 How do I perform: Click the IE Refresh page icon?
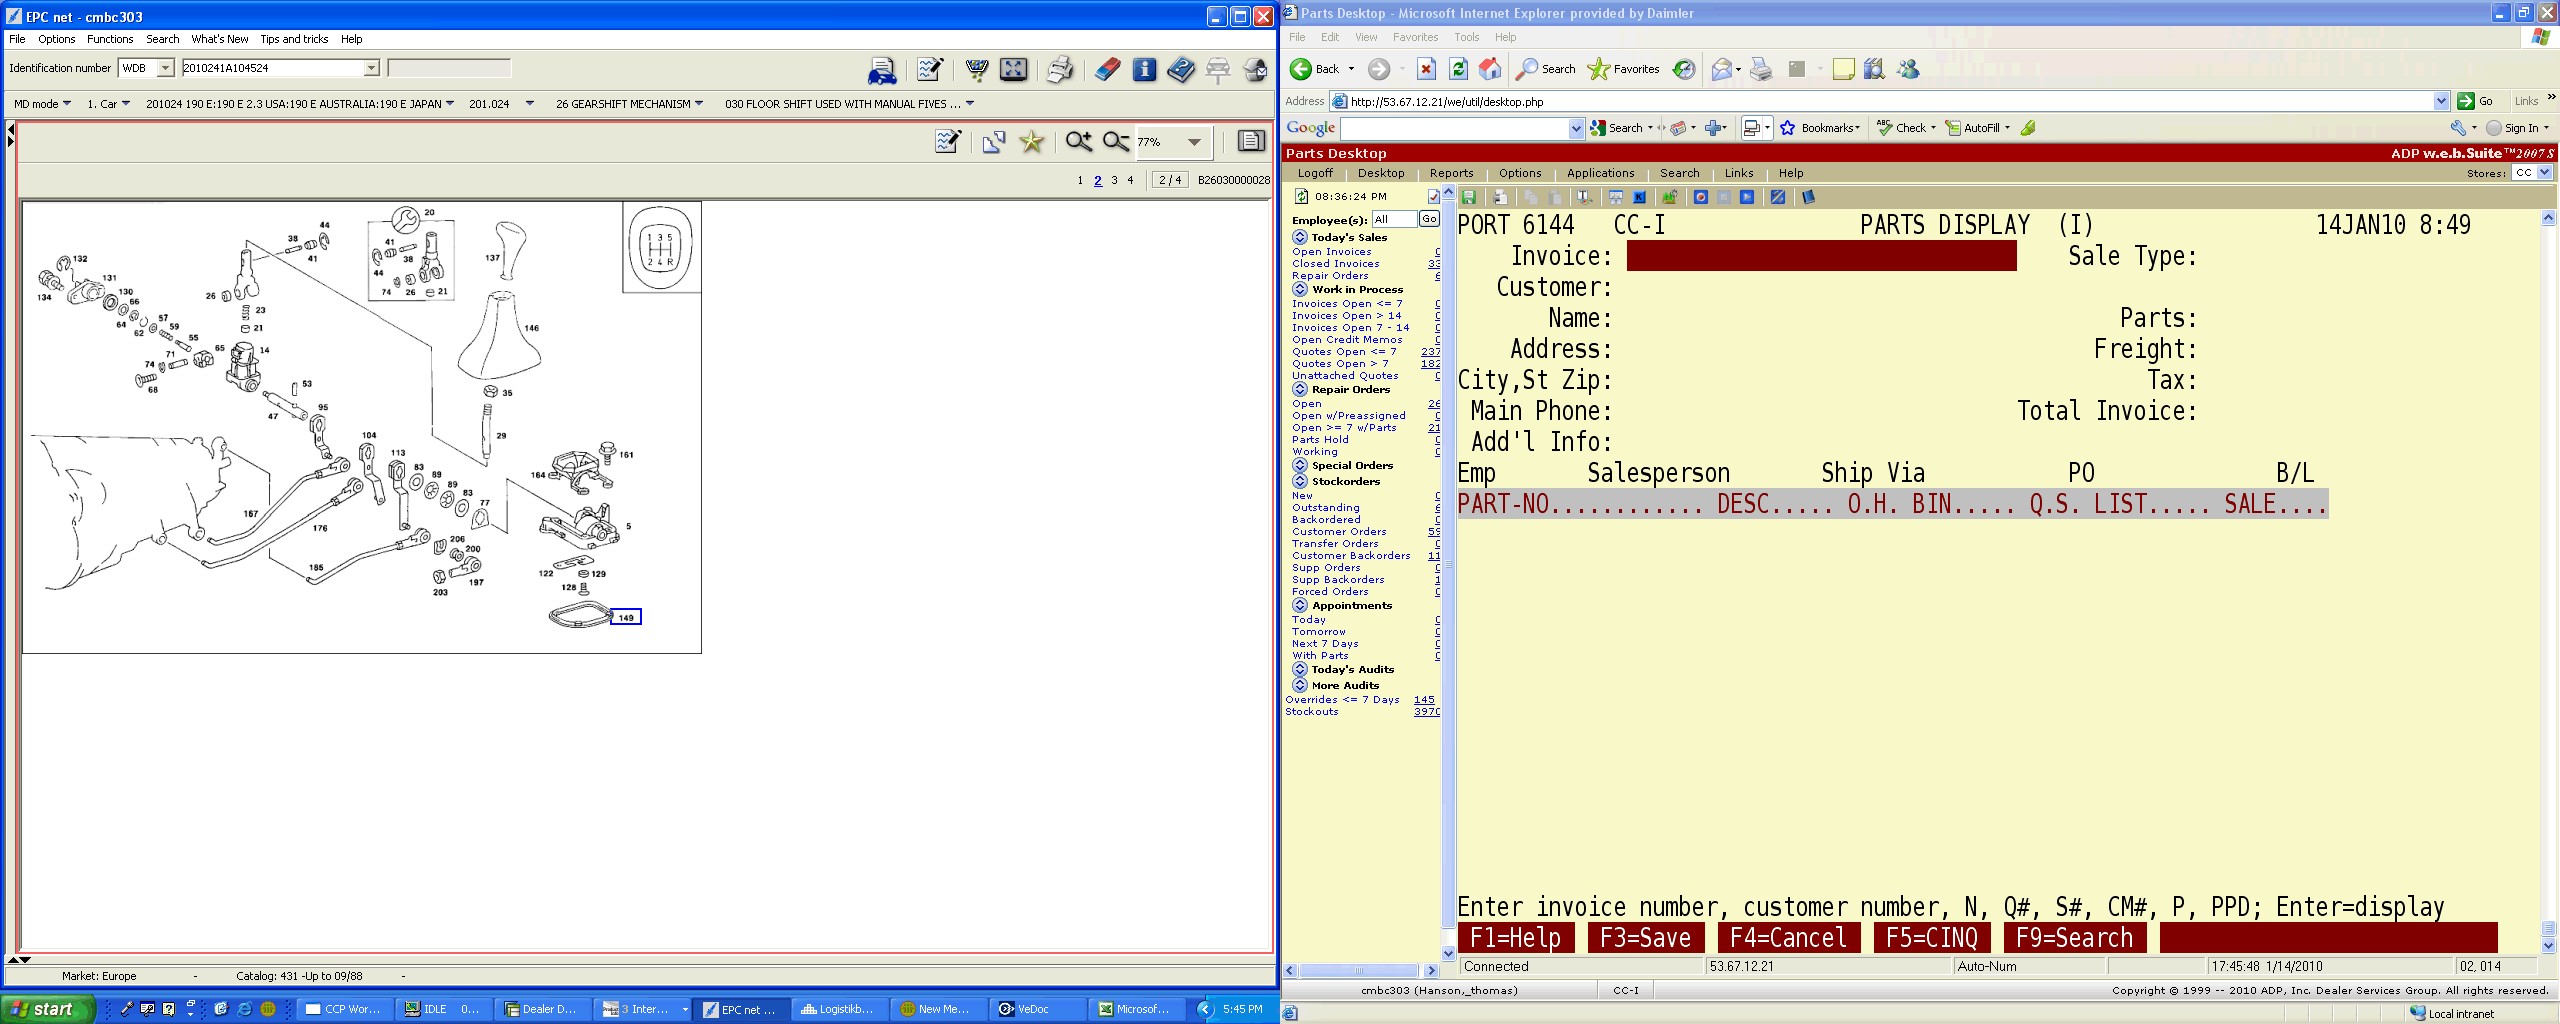(x=1458, y=69)
